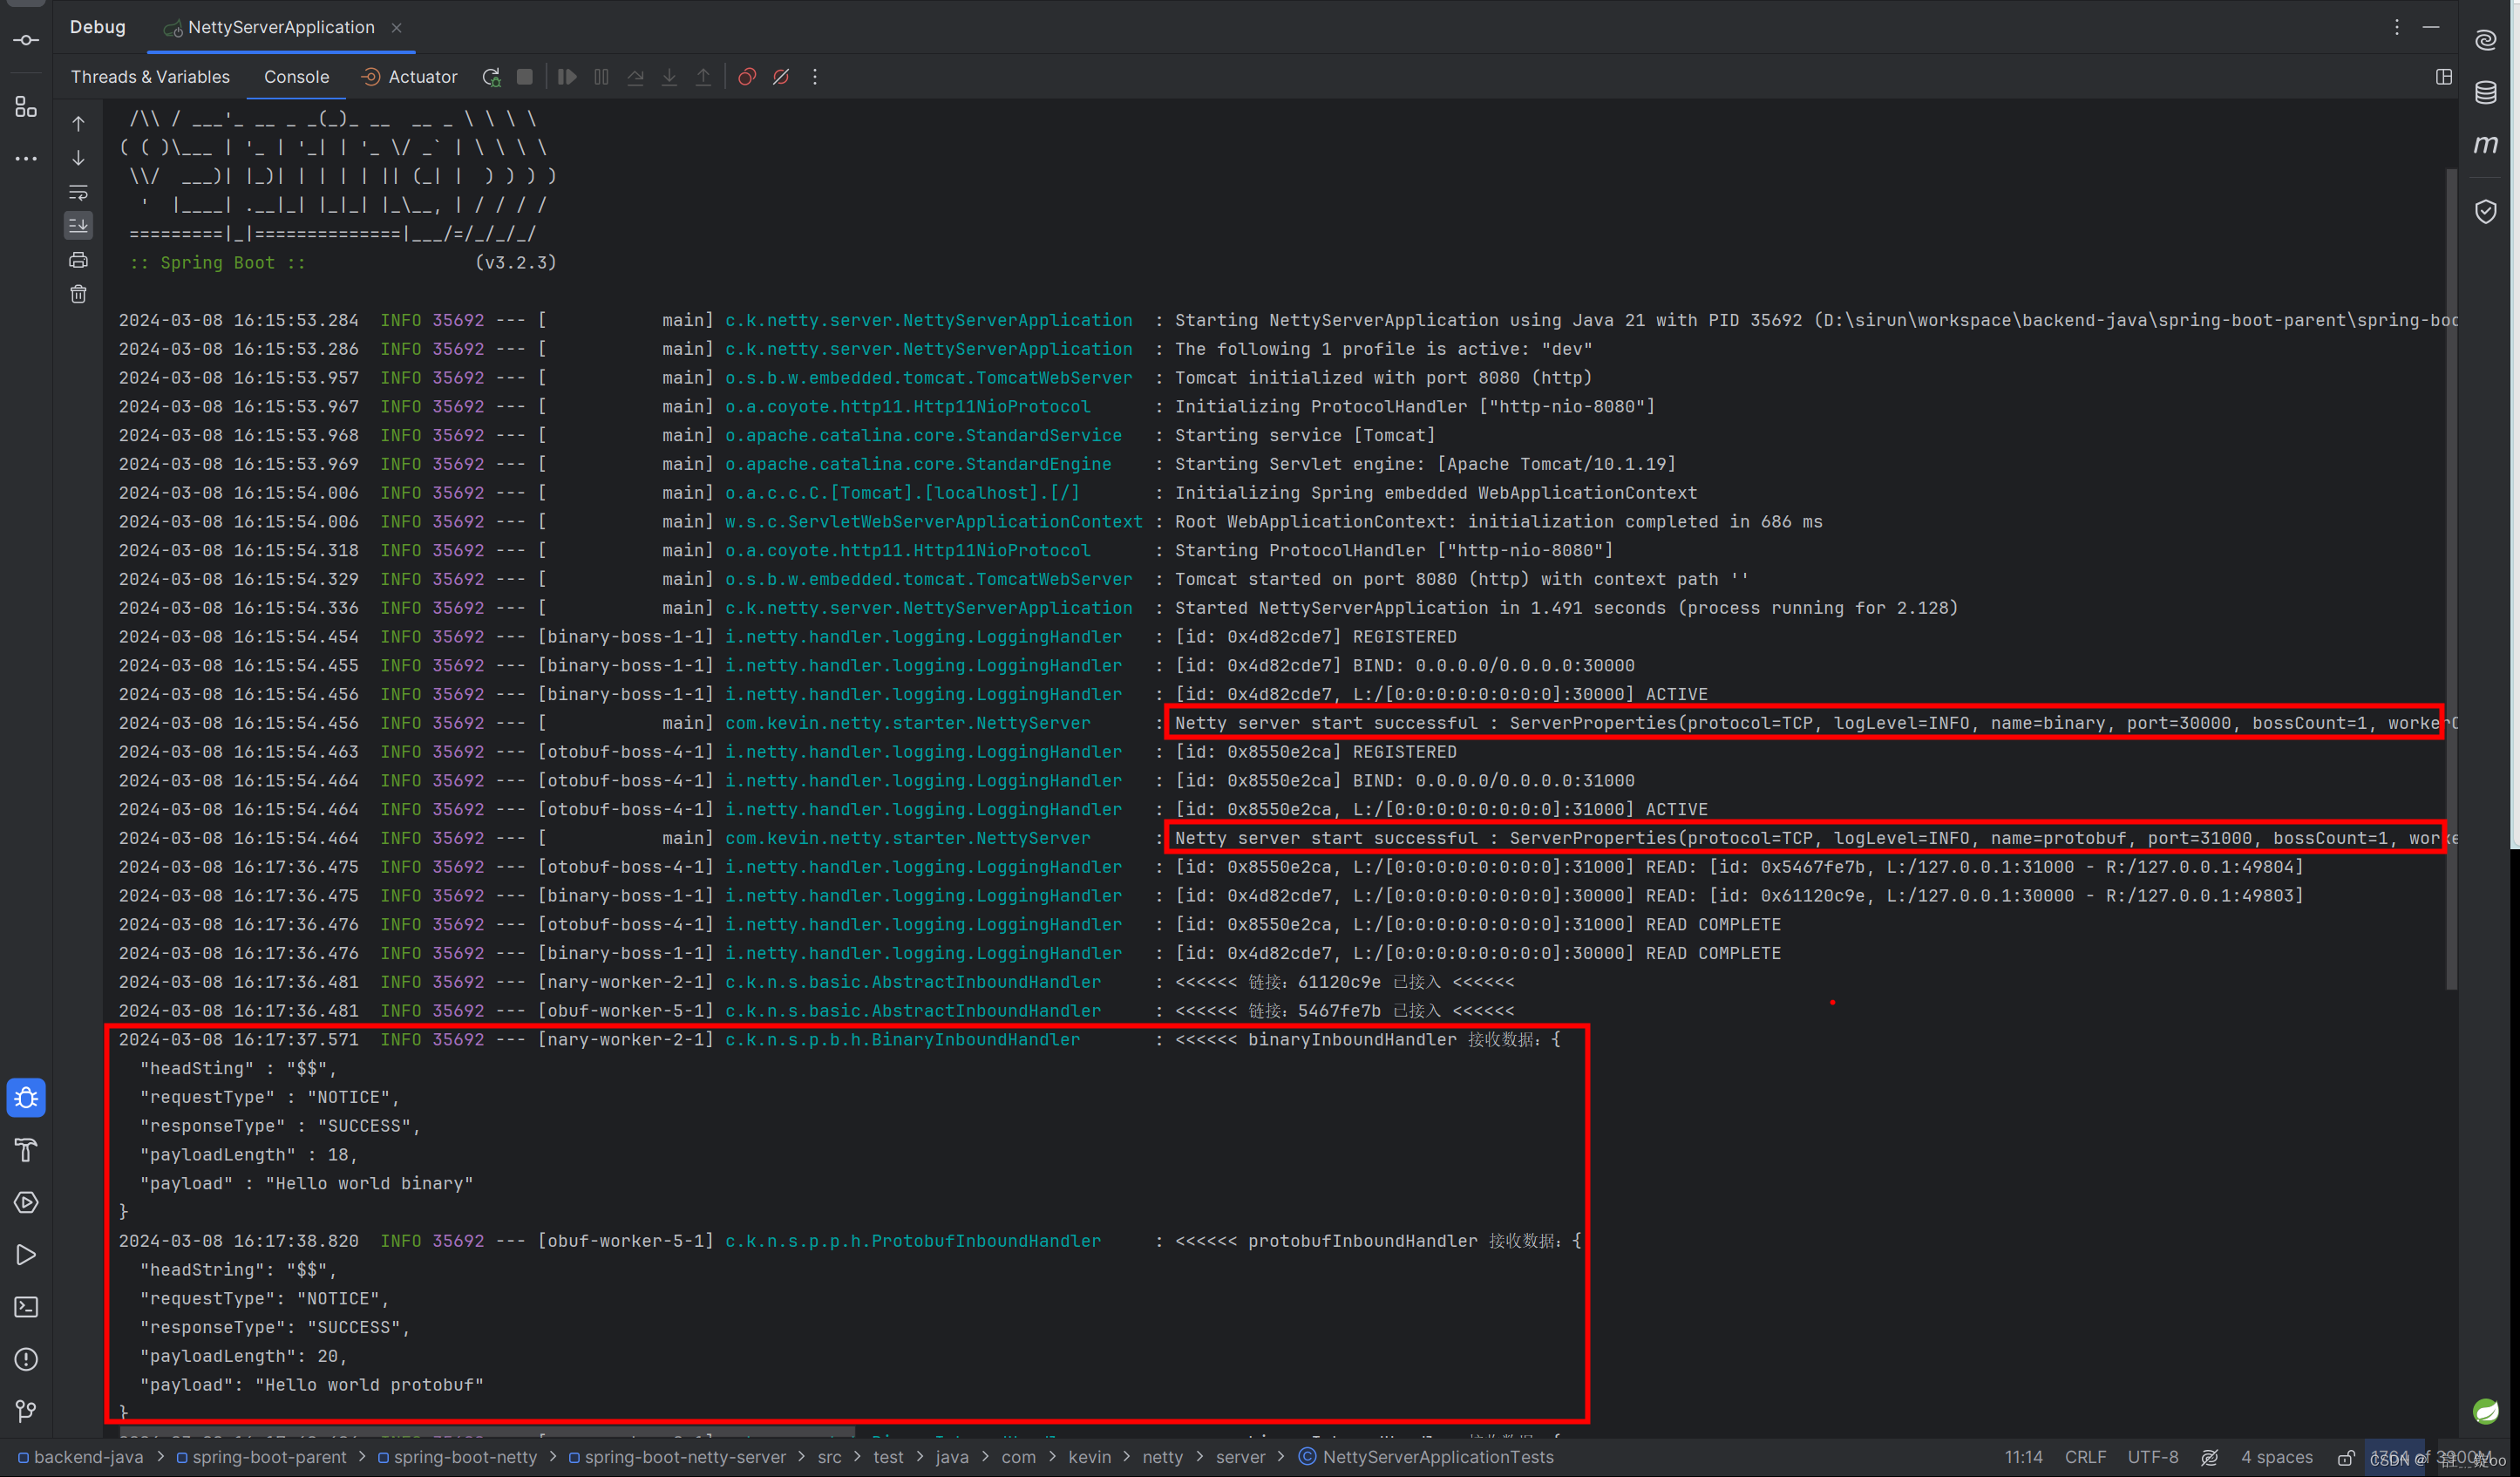Switch to Console tab

(296, 77)
